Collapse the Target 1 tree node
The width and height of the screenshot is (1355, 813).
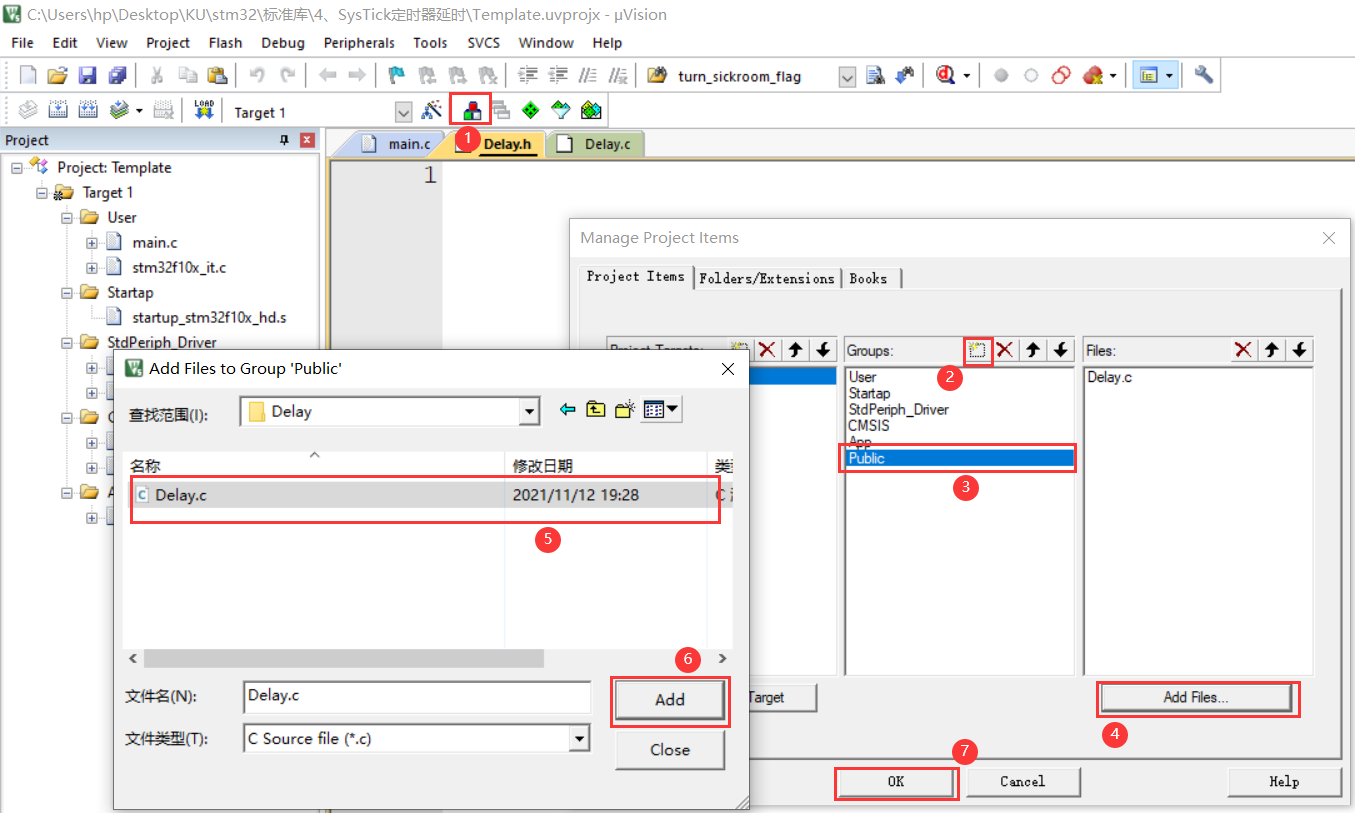(x=42, y=192)
